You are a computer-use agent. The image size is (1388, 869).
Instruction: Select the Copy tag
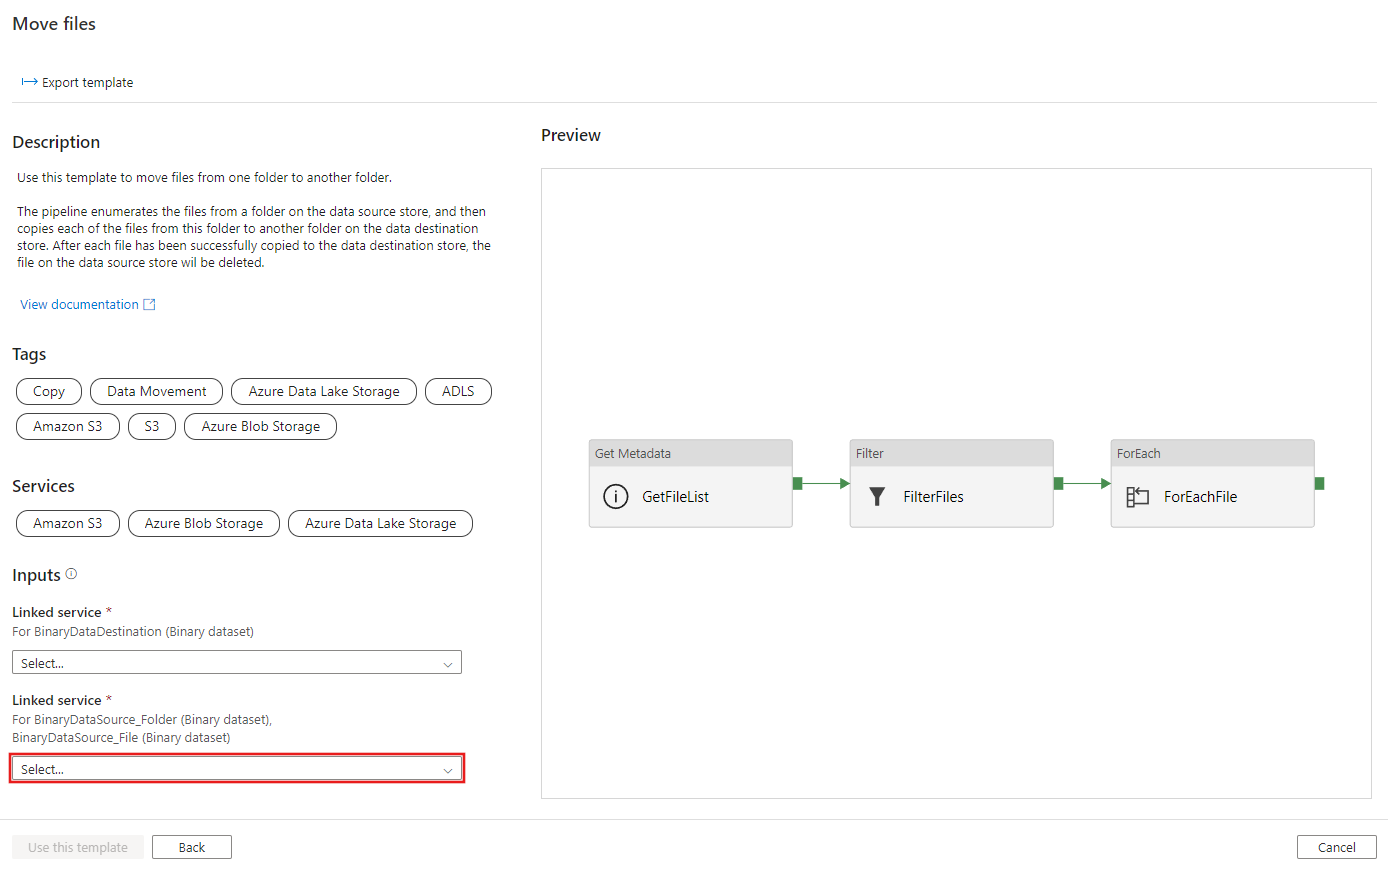pos(49,392)
